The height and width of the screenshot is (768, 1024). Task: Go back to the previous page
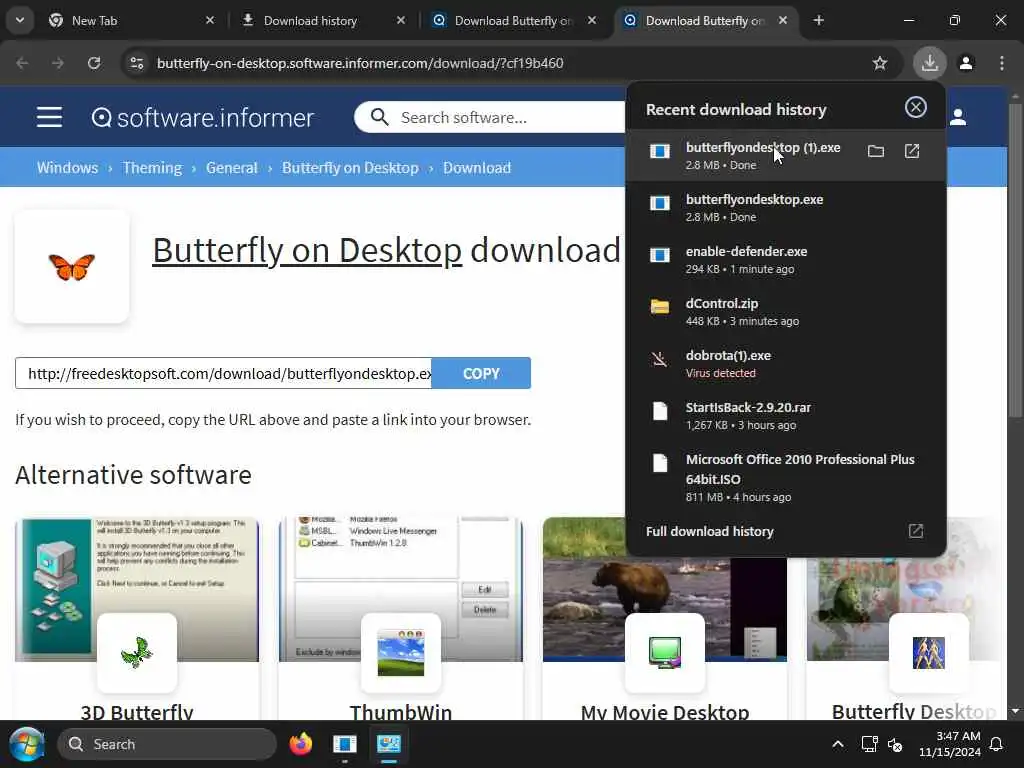(x=22, y=63)
